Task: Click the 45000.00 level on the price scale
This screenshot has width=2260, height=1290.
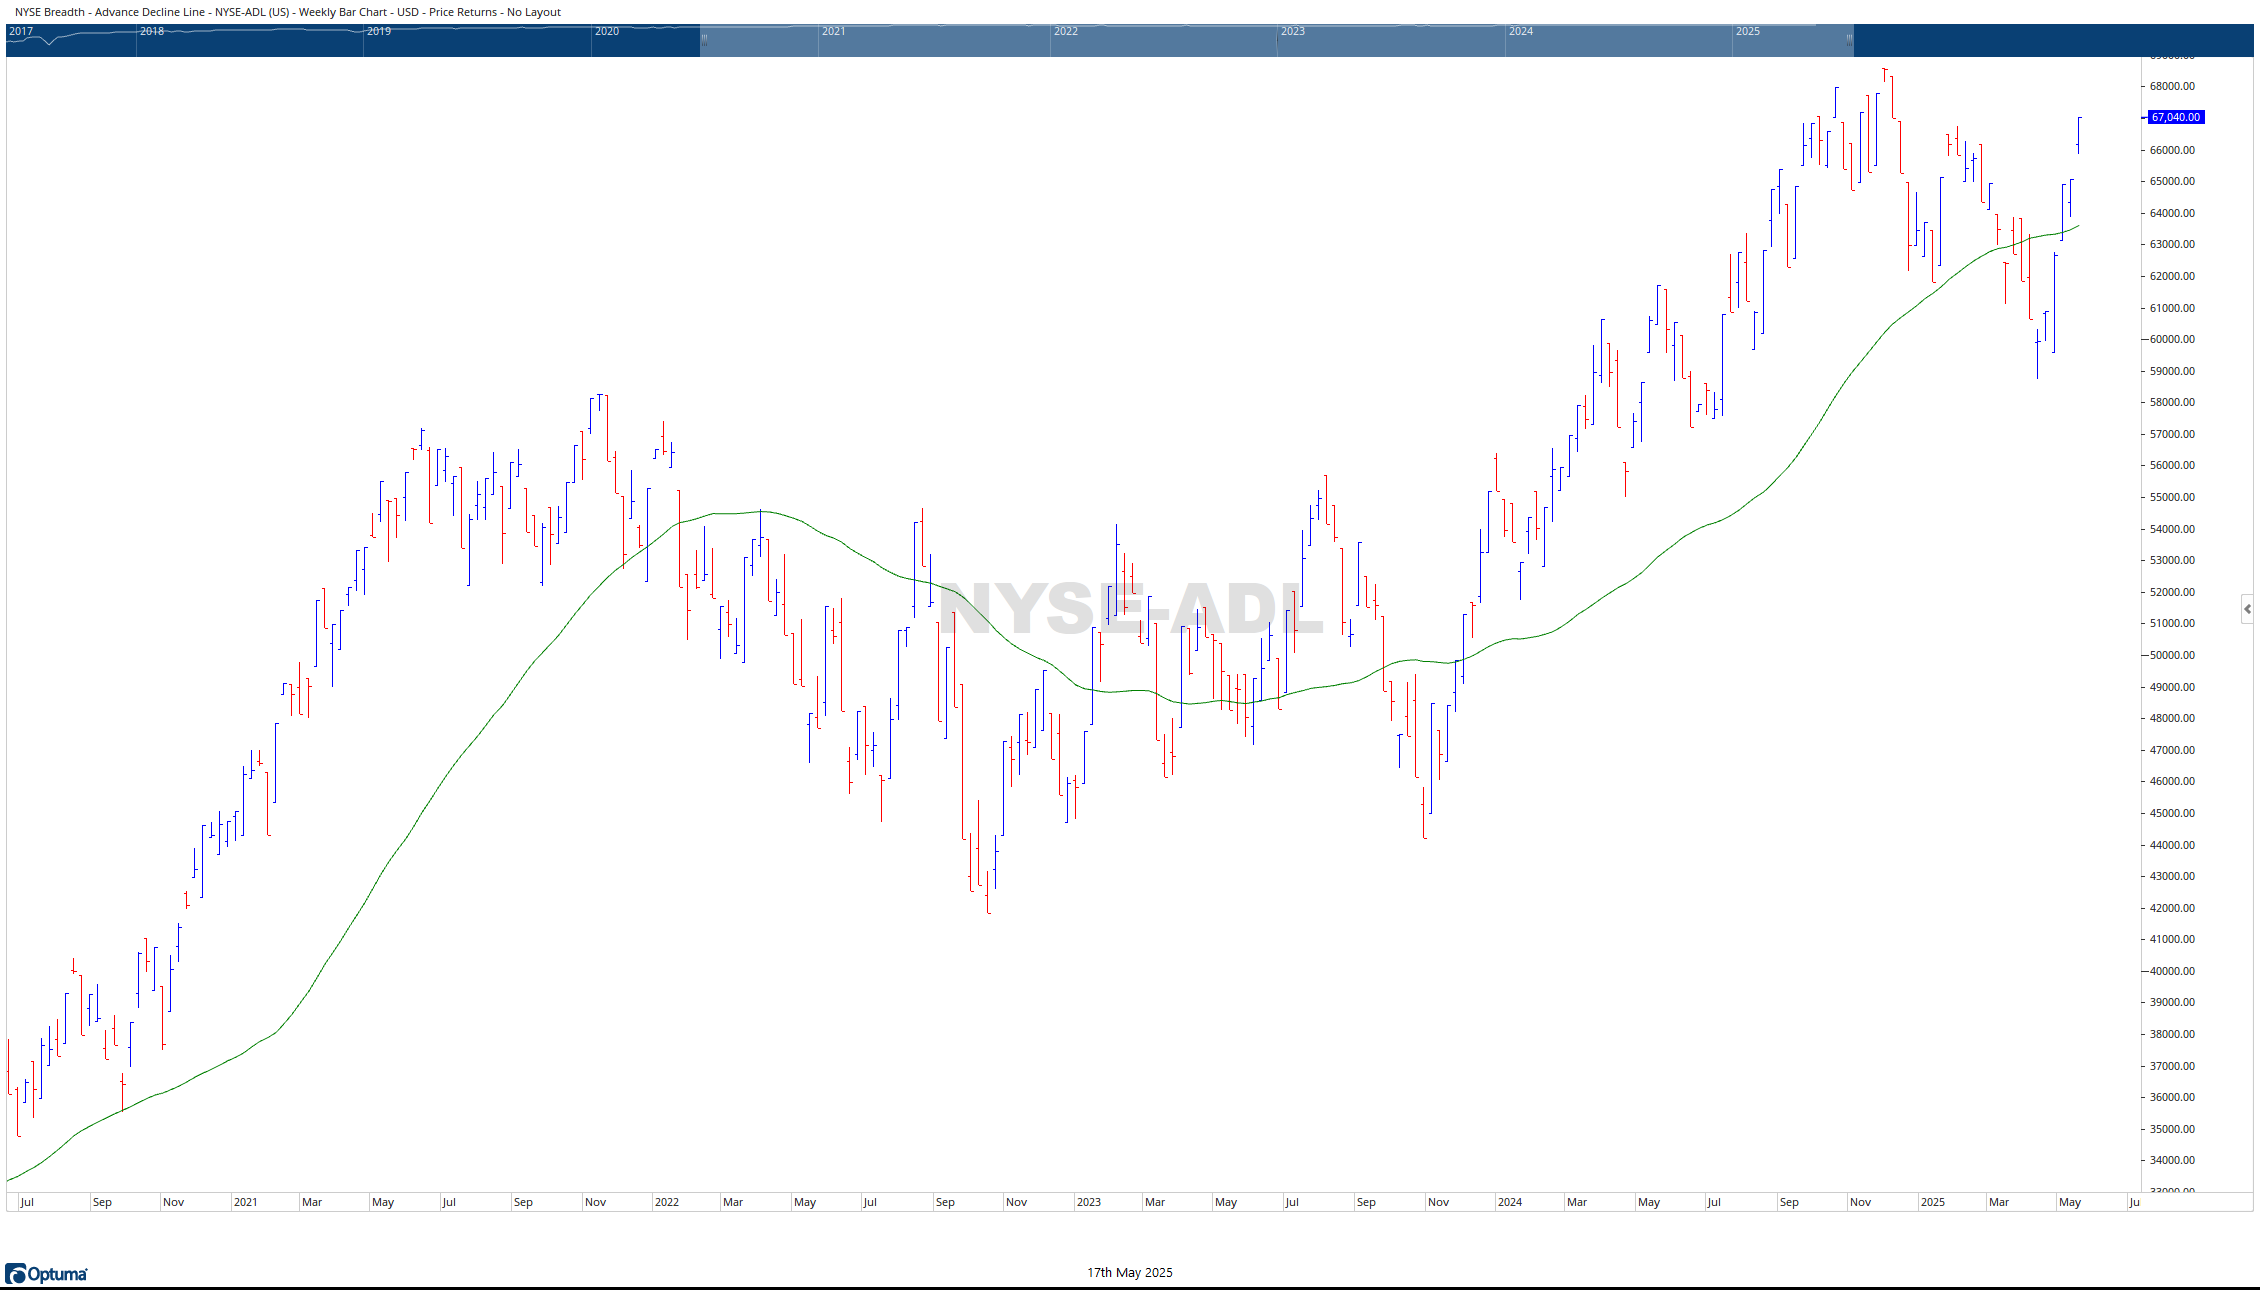Action: (2172, 813)
